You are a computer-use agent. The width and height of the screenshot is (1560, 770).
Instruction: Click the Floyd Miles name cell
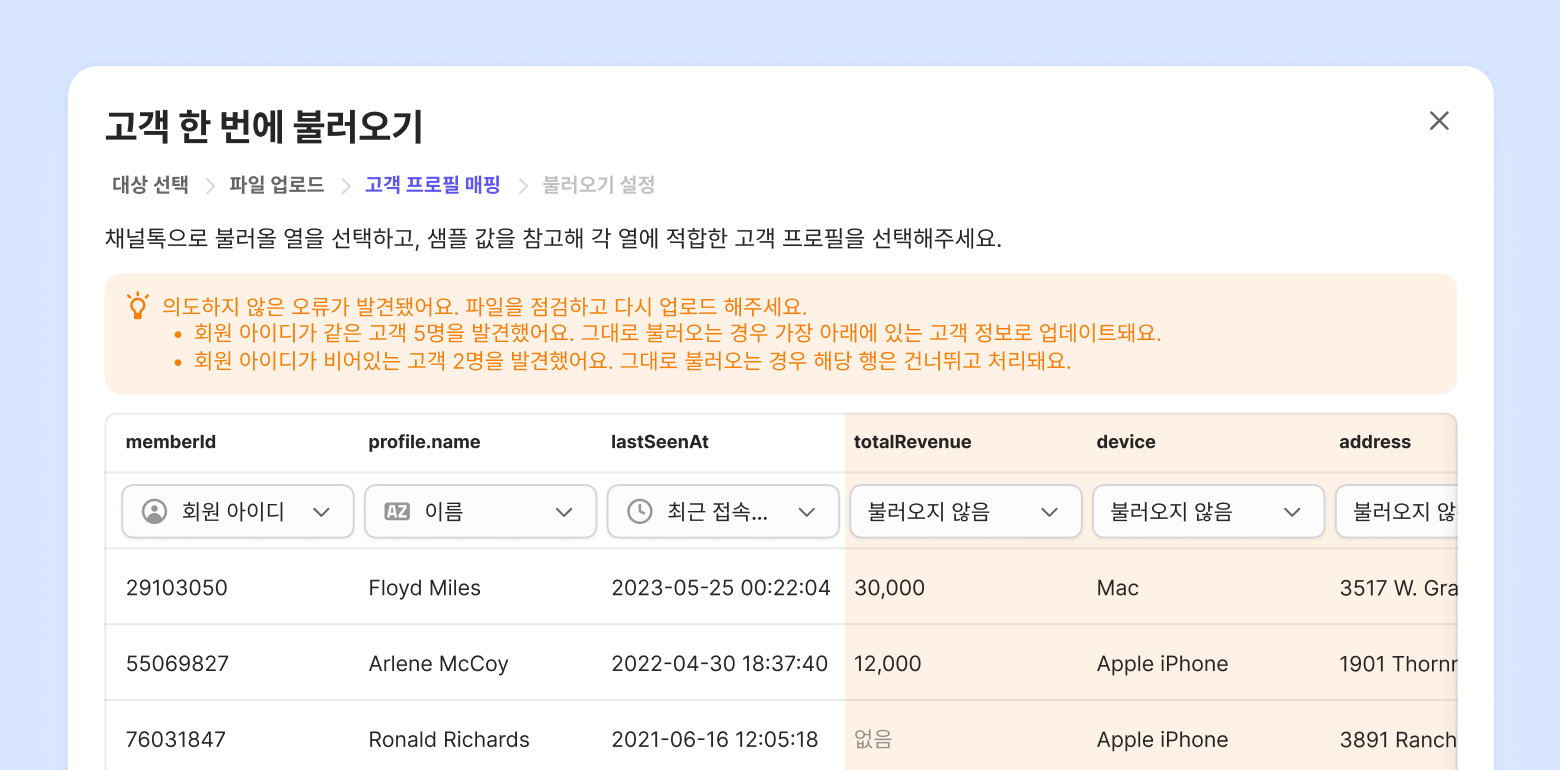tap(425, 588)
